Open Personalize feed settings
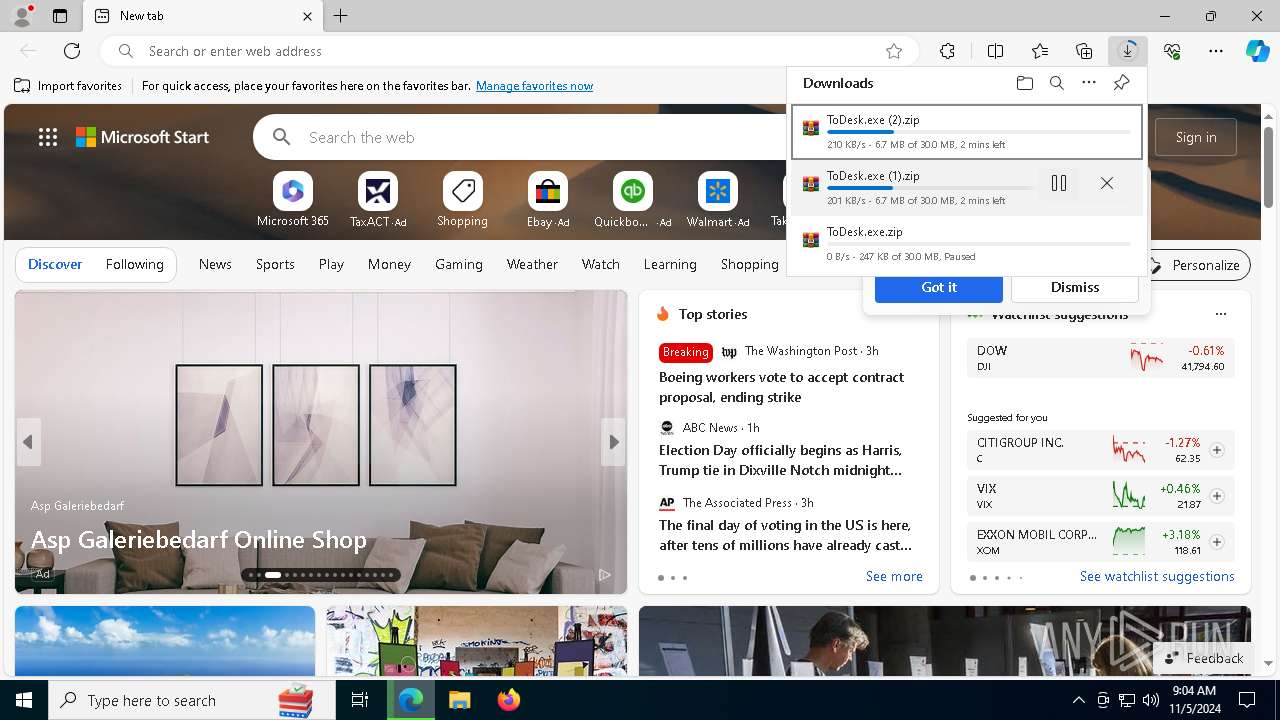1280x720 pixels. pos(1195,265)
